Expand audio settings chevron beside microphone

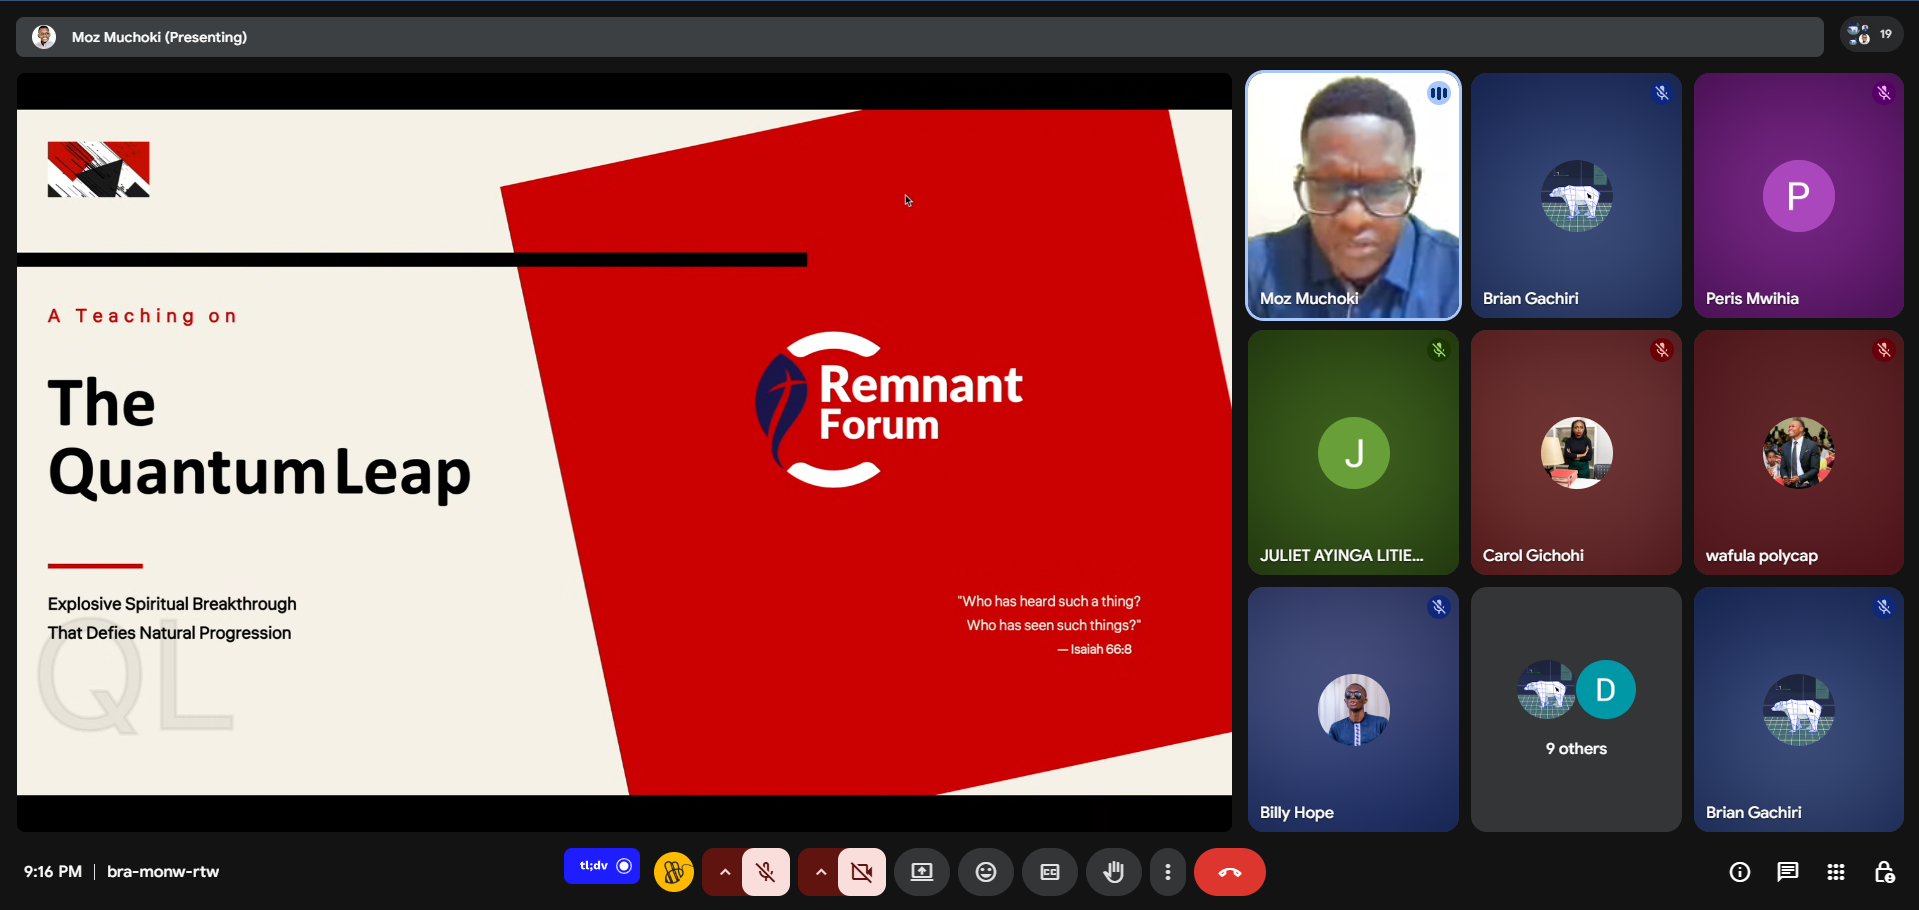[725, 872]
